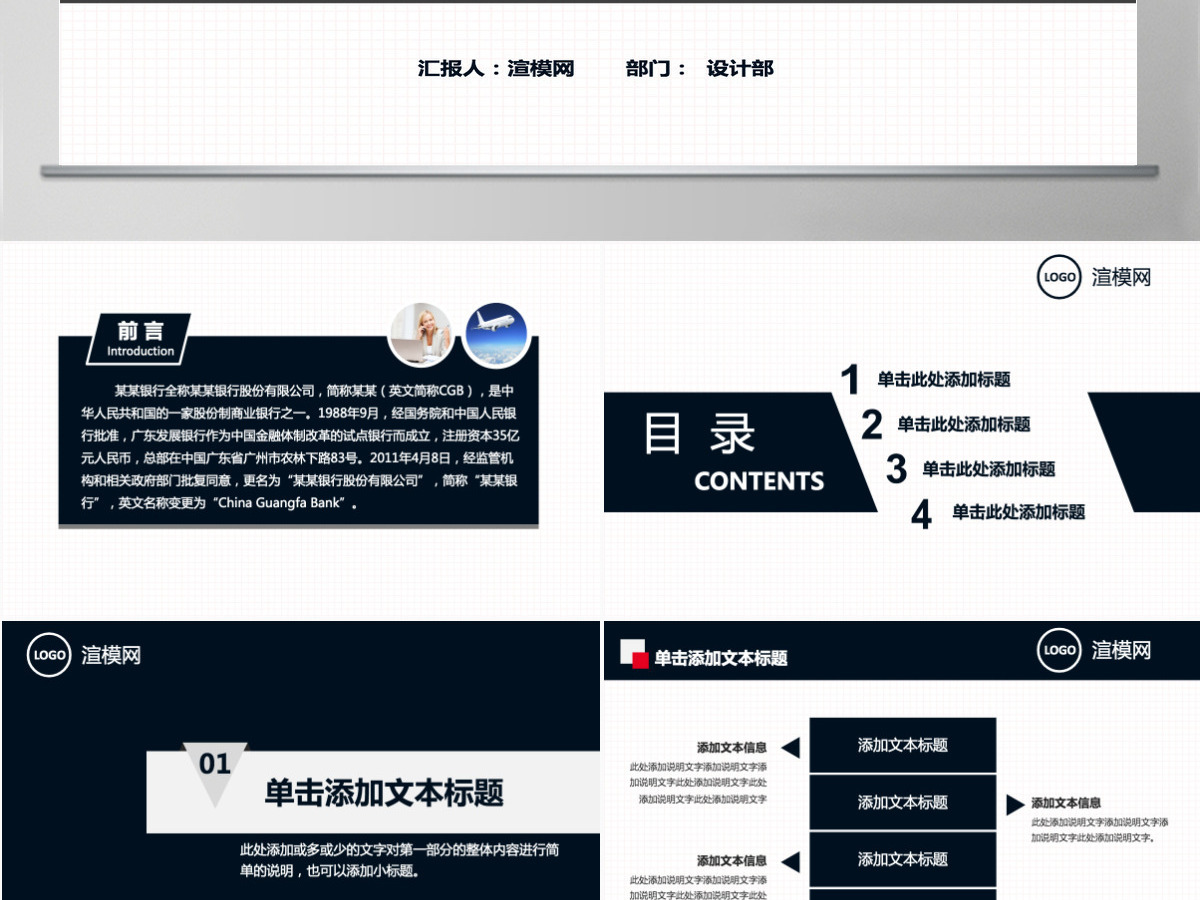Viewport: 1200px width, 900px height.
Task: Click the topmost left-pointing arrow on diagram slide
Action: click(790, 747)
